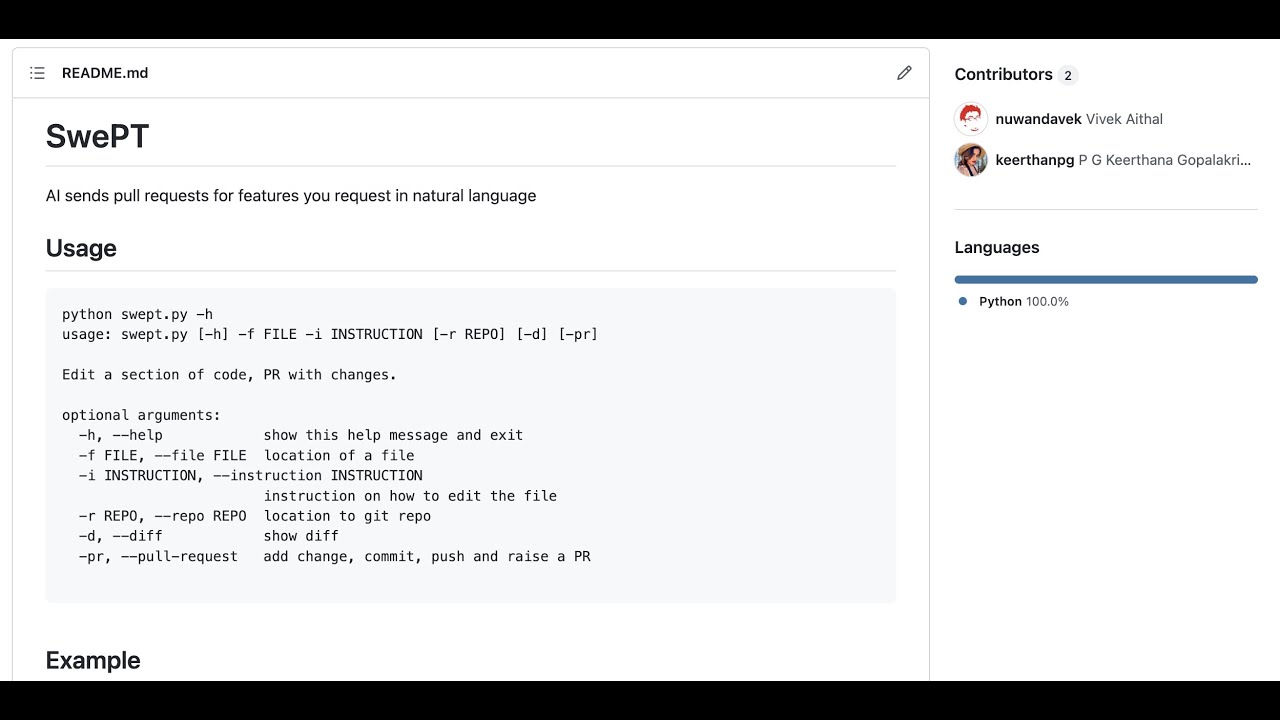Click the pencil icon to edit README
1280x720 pixels.
pos(904,73)
